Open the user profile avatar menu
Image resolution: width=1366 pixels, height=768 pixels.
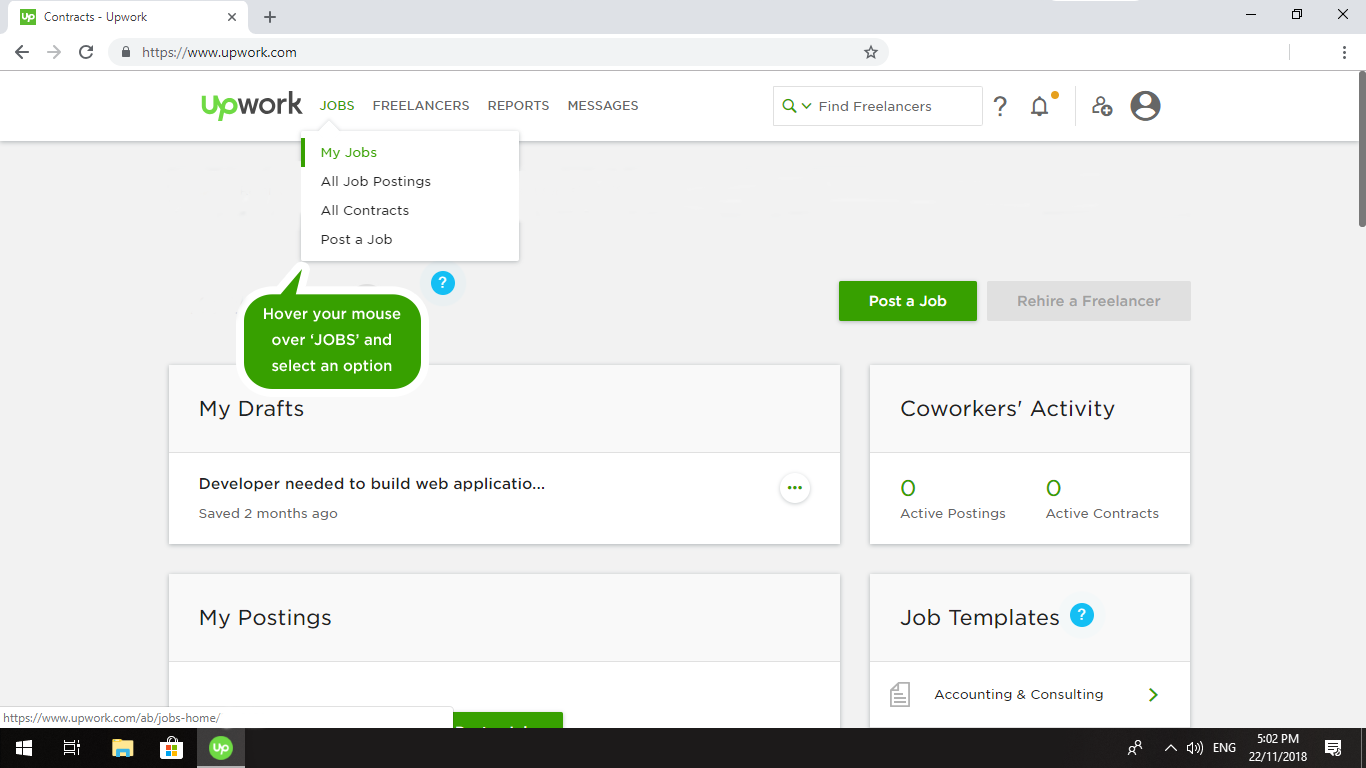click(1145, 106)
